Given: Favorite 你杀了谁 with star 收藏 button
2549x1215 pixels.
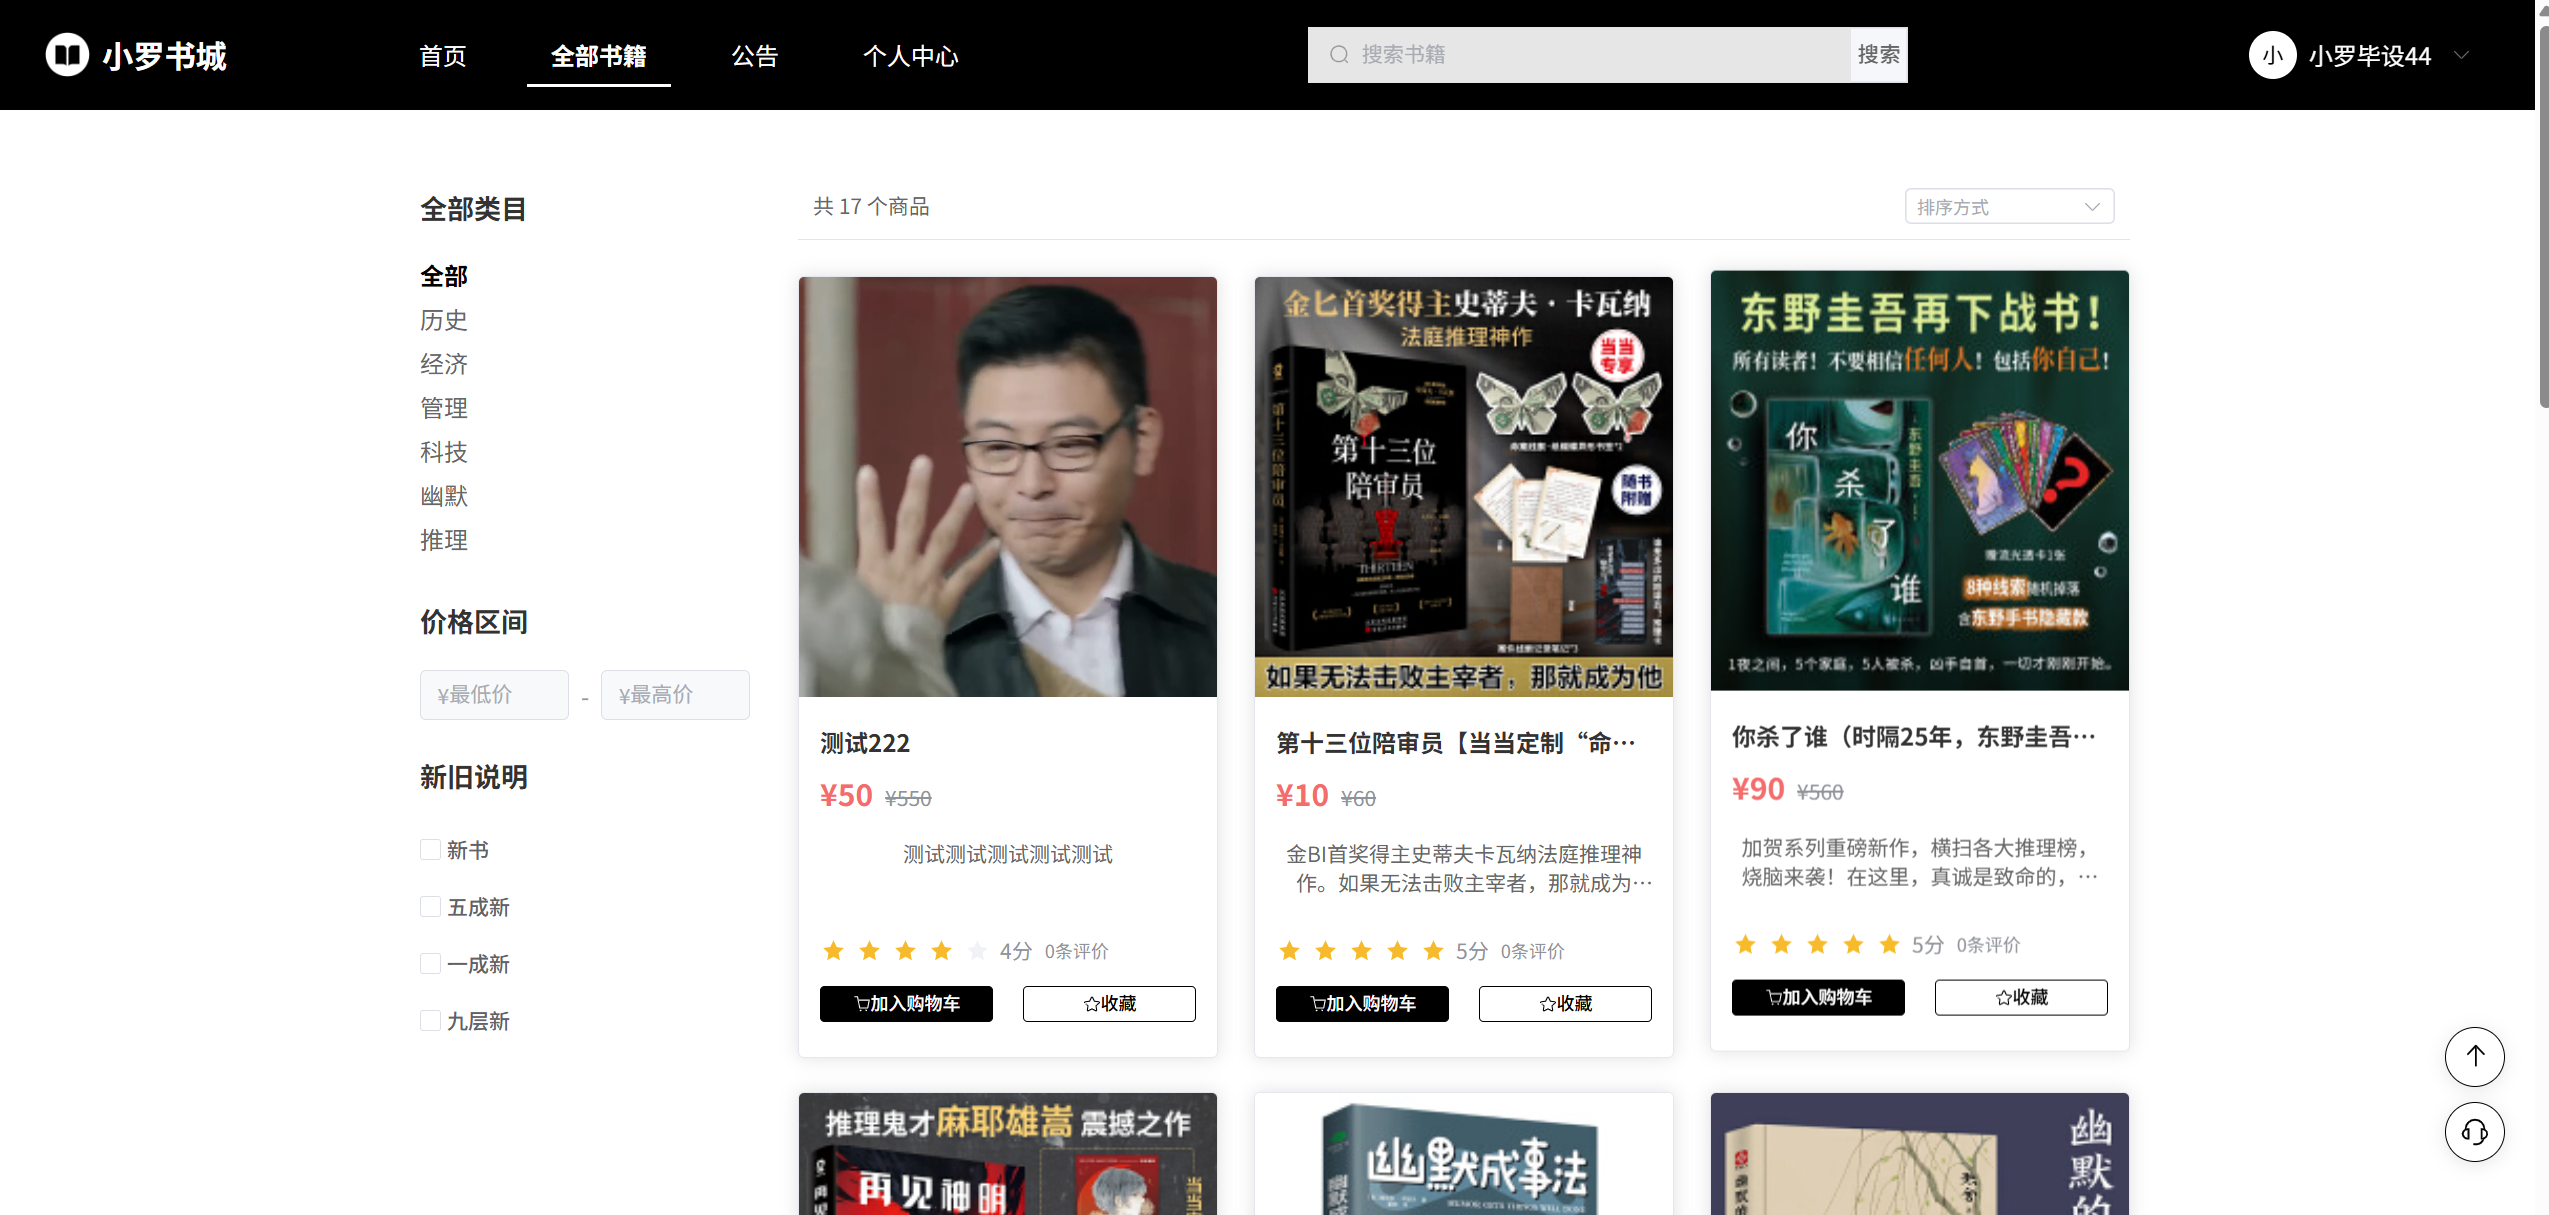Looking at the screenshot, I should [2020, 997].
